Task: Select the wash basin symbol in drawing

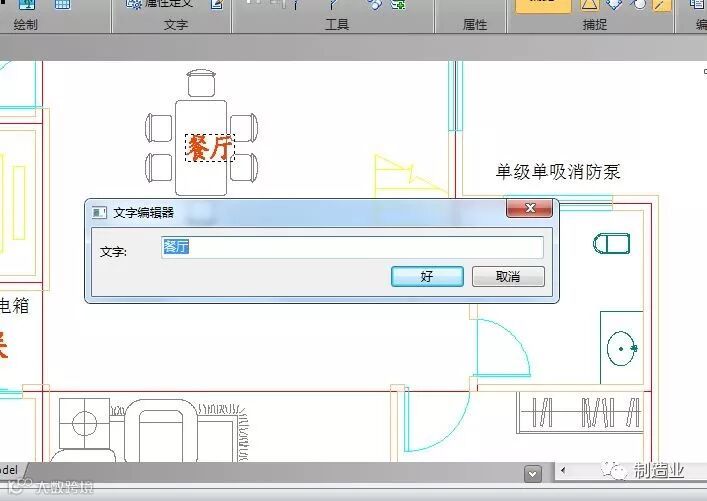Action: coord(622,348)
